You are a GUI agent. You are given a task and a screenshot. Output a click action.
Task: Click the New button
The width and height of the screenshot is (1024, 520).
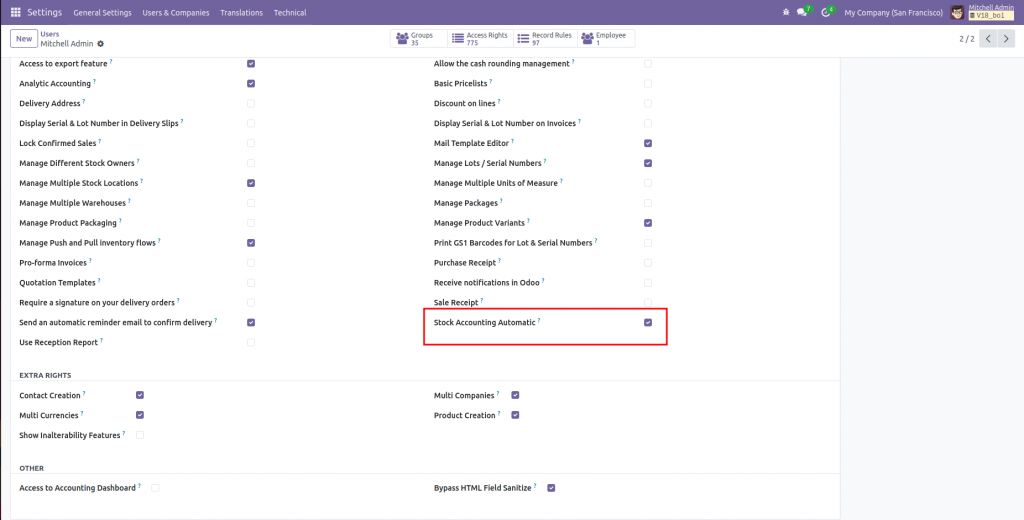tap(23, 38)
